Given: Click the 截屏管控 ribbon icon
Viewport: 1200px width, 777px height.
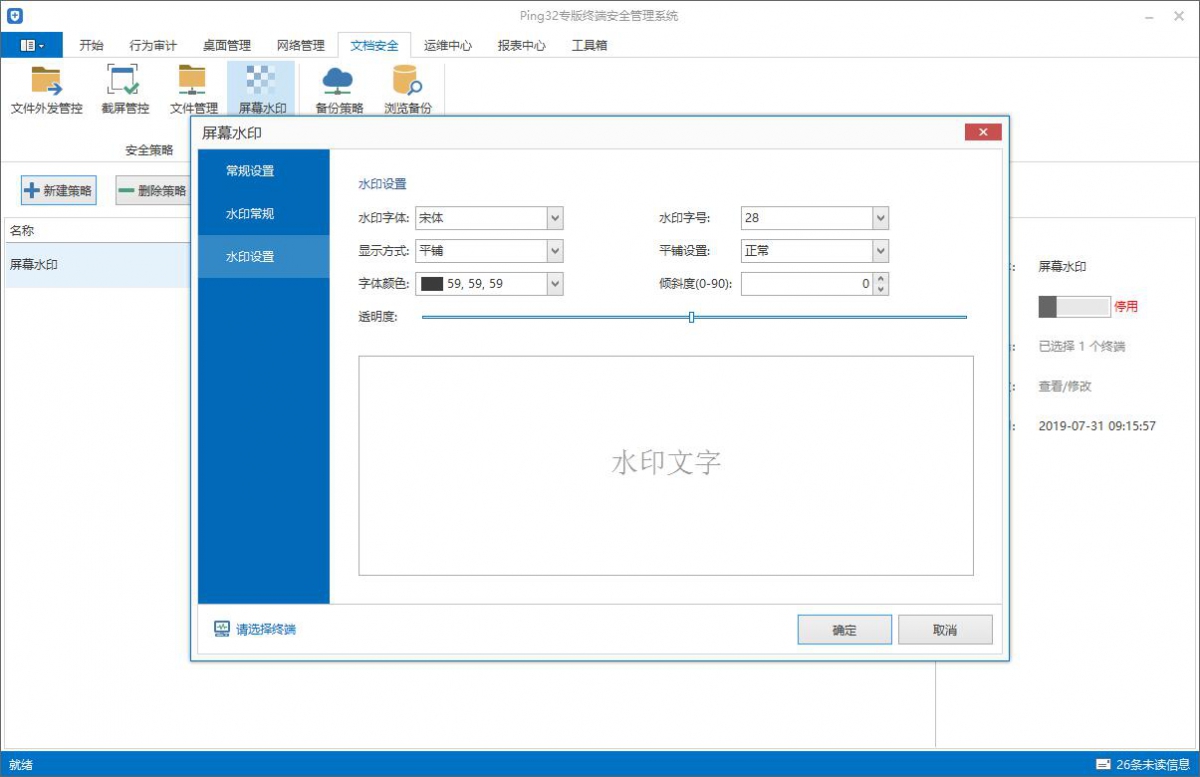Looking at the screenshot, I should [x=124, y=82].
